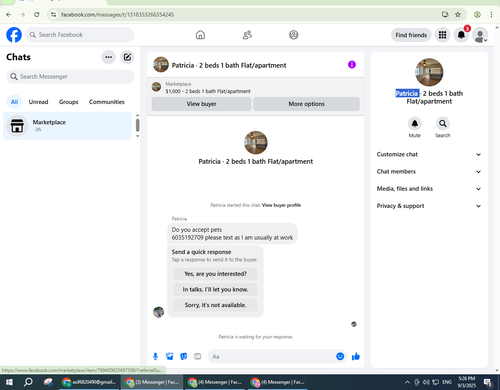Start a new message with compose icon
The height and width of the screenshot is (390, 500).
point(127,57)
